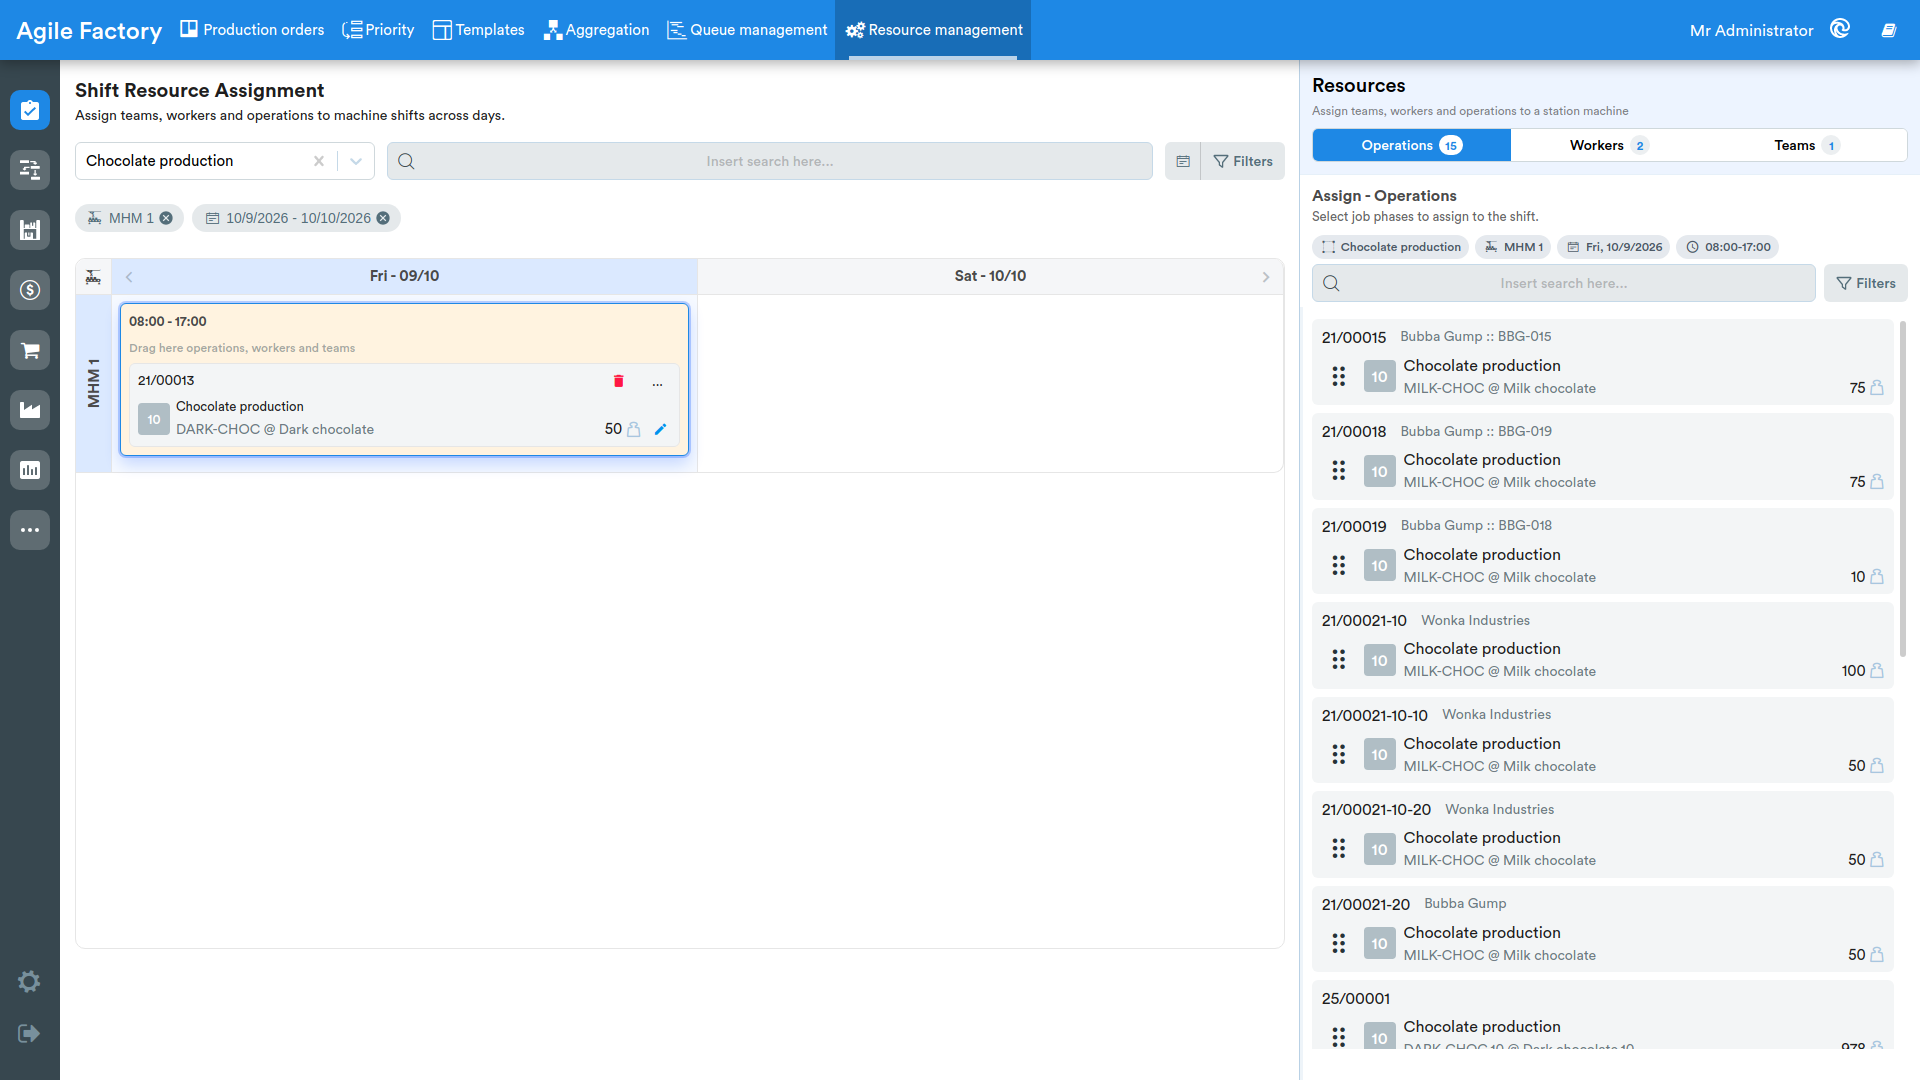Click the machine icon in the schedule header

93,277
